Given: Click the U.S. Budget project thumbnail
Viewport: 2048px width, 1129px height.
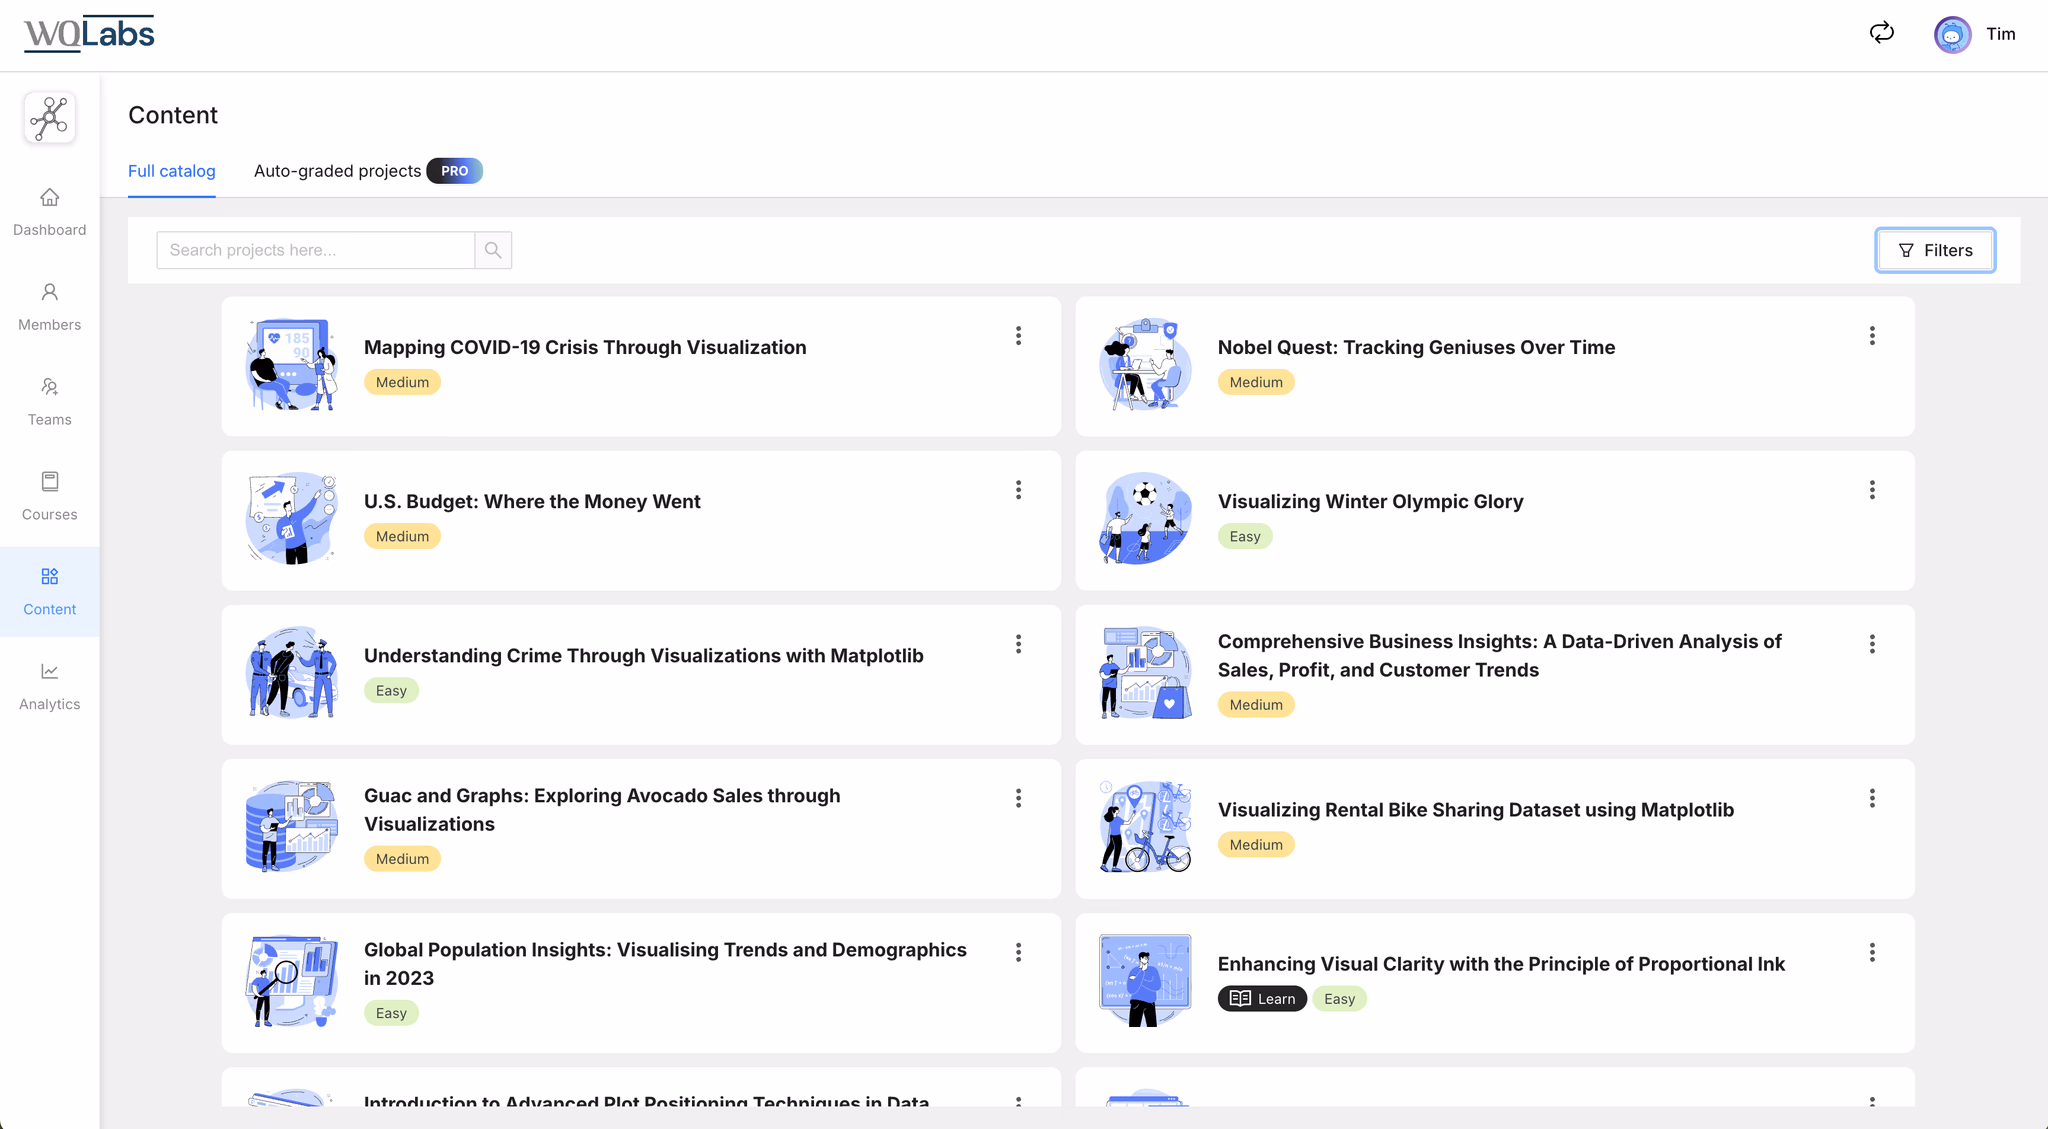Looking at the screenshot, I should coord(292,519).
